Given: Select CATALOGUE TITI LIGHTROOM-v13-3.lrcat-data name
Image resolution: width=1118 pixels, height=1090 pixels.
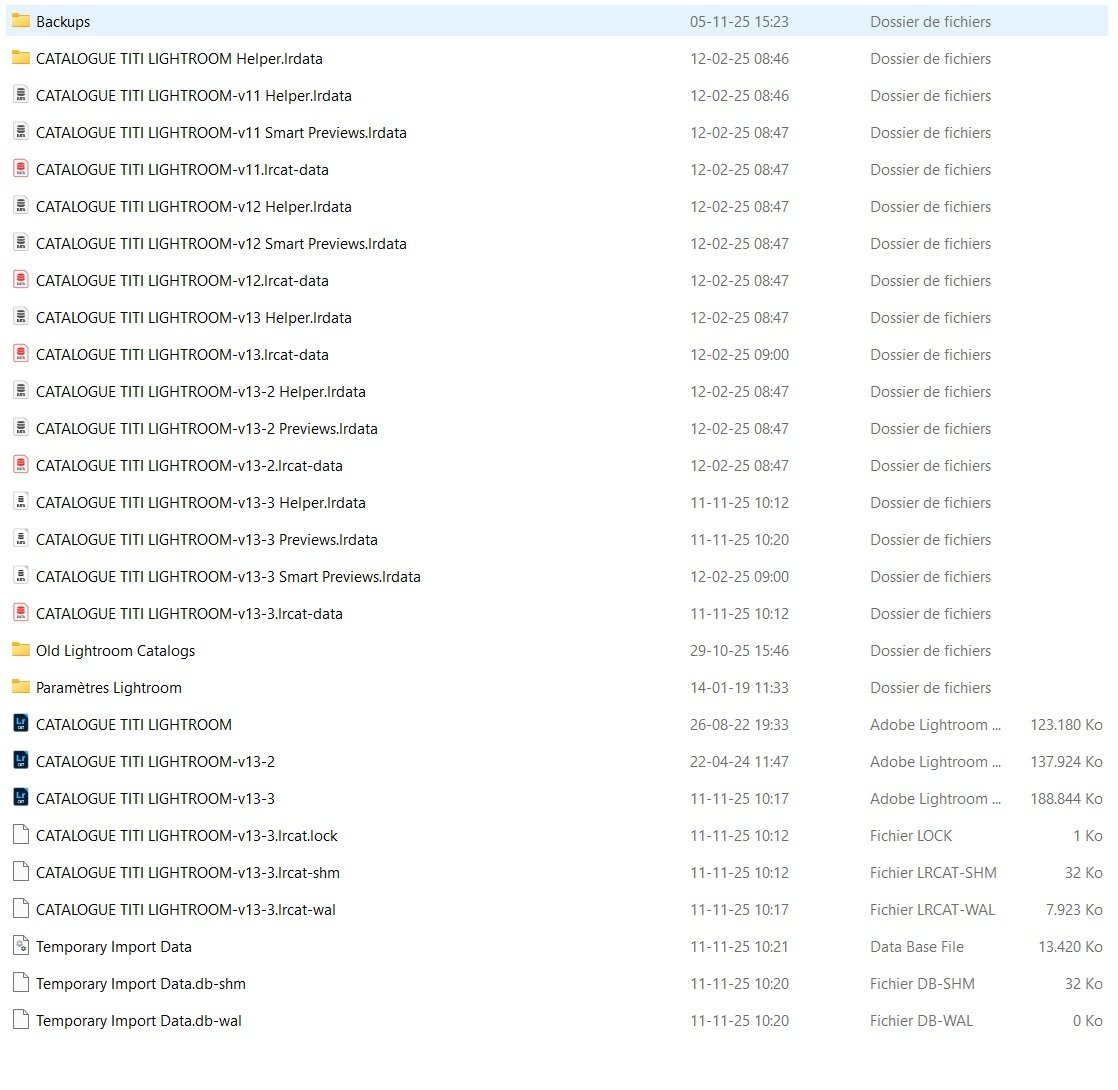Looking at the screenshot, I should tap(189, 614).
